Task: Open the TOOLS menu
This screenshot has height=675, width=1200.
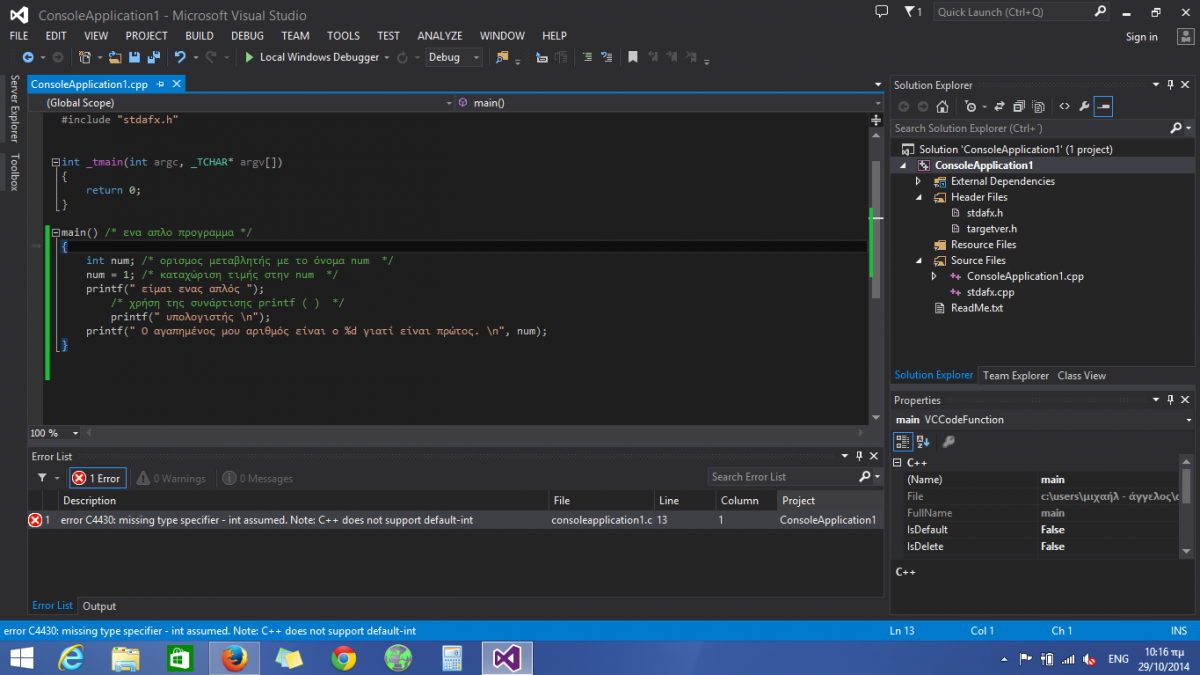Action: tap(343, 36)
